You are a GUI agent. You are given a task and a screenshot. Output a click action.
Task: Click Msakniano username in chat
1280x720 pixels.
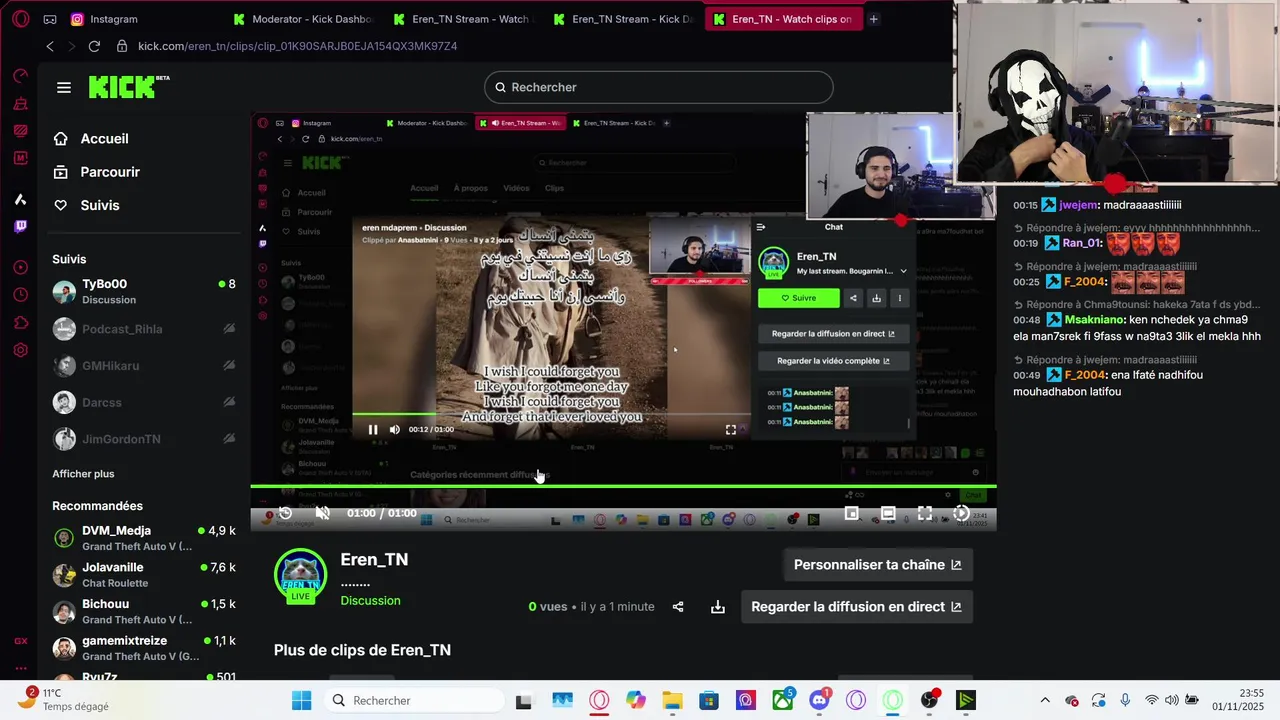click(1094, 320)
